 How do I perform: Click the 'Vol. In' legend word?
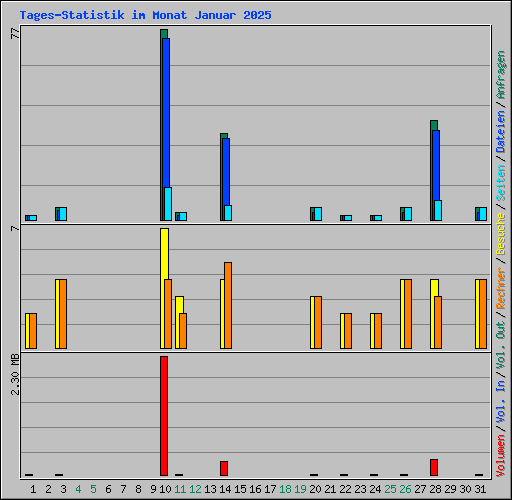pos(501,401)
